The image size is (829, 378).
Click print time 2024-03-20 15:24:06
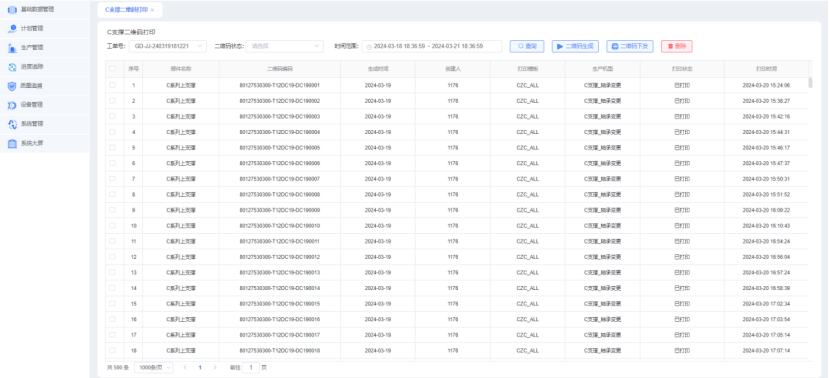pos(766,85)
